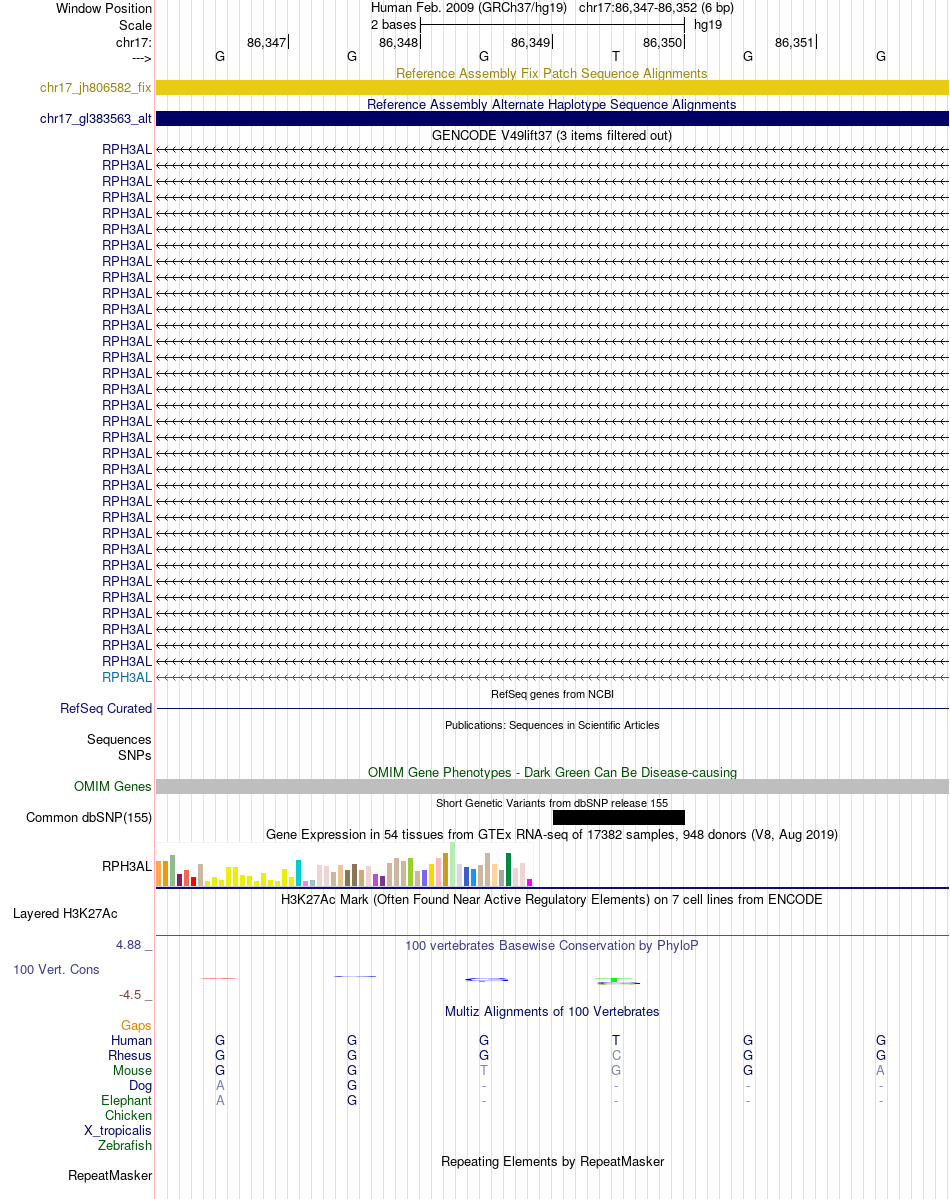Select the 'Mouse' alignment row label
This screenshot has width=950, height=1199.
point(132,1071)
